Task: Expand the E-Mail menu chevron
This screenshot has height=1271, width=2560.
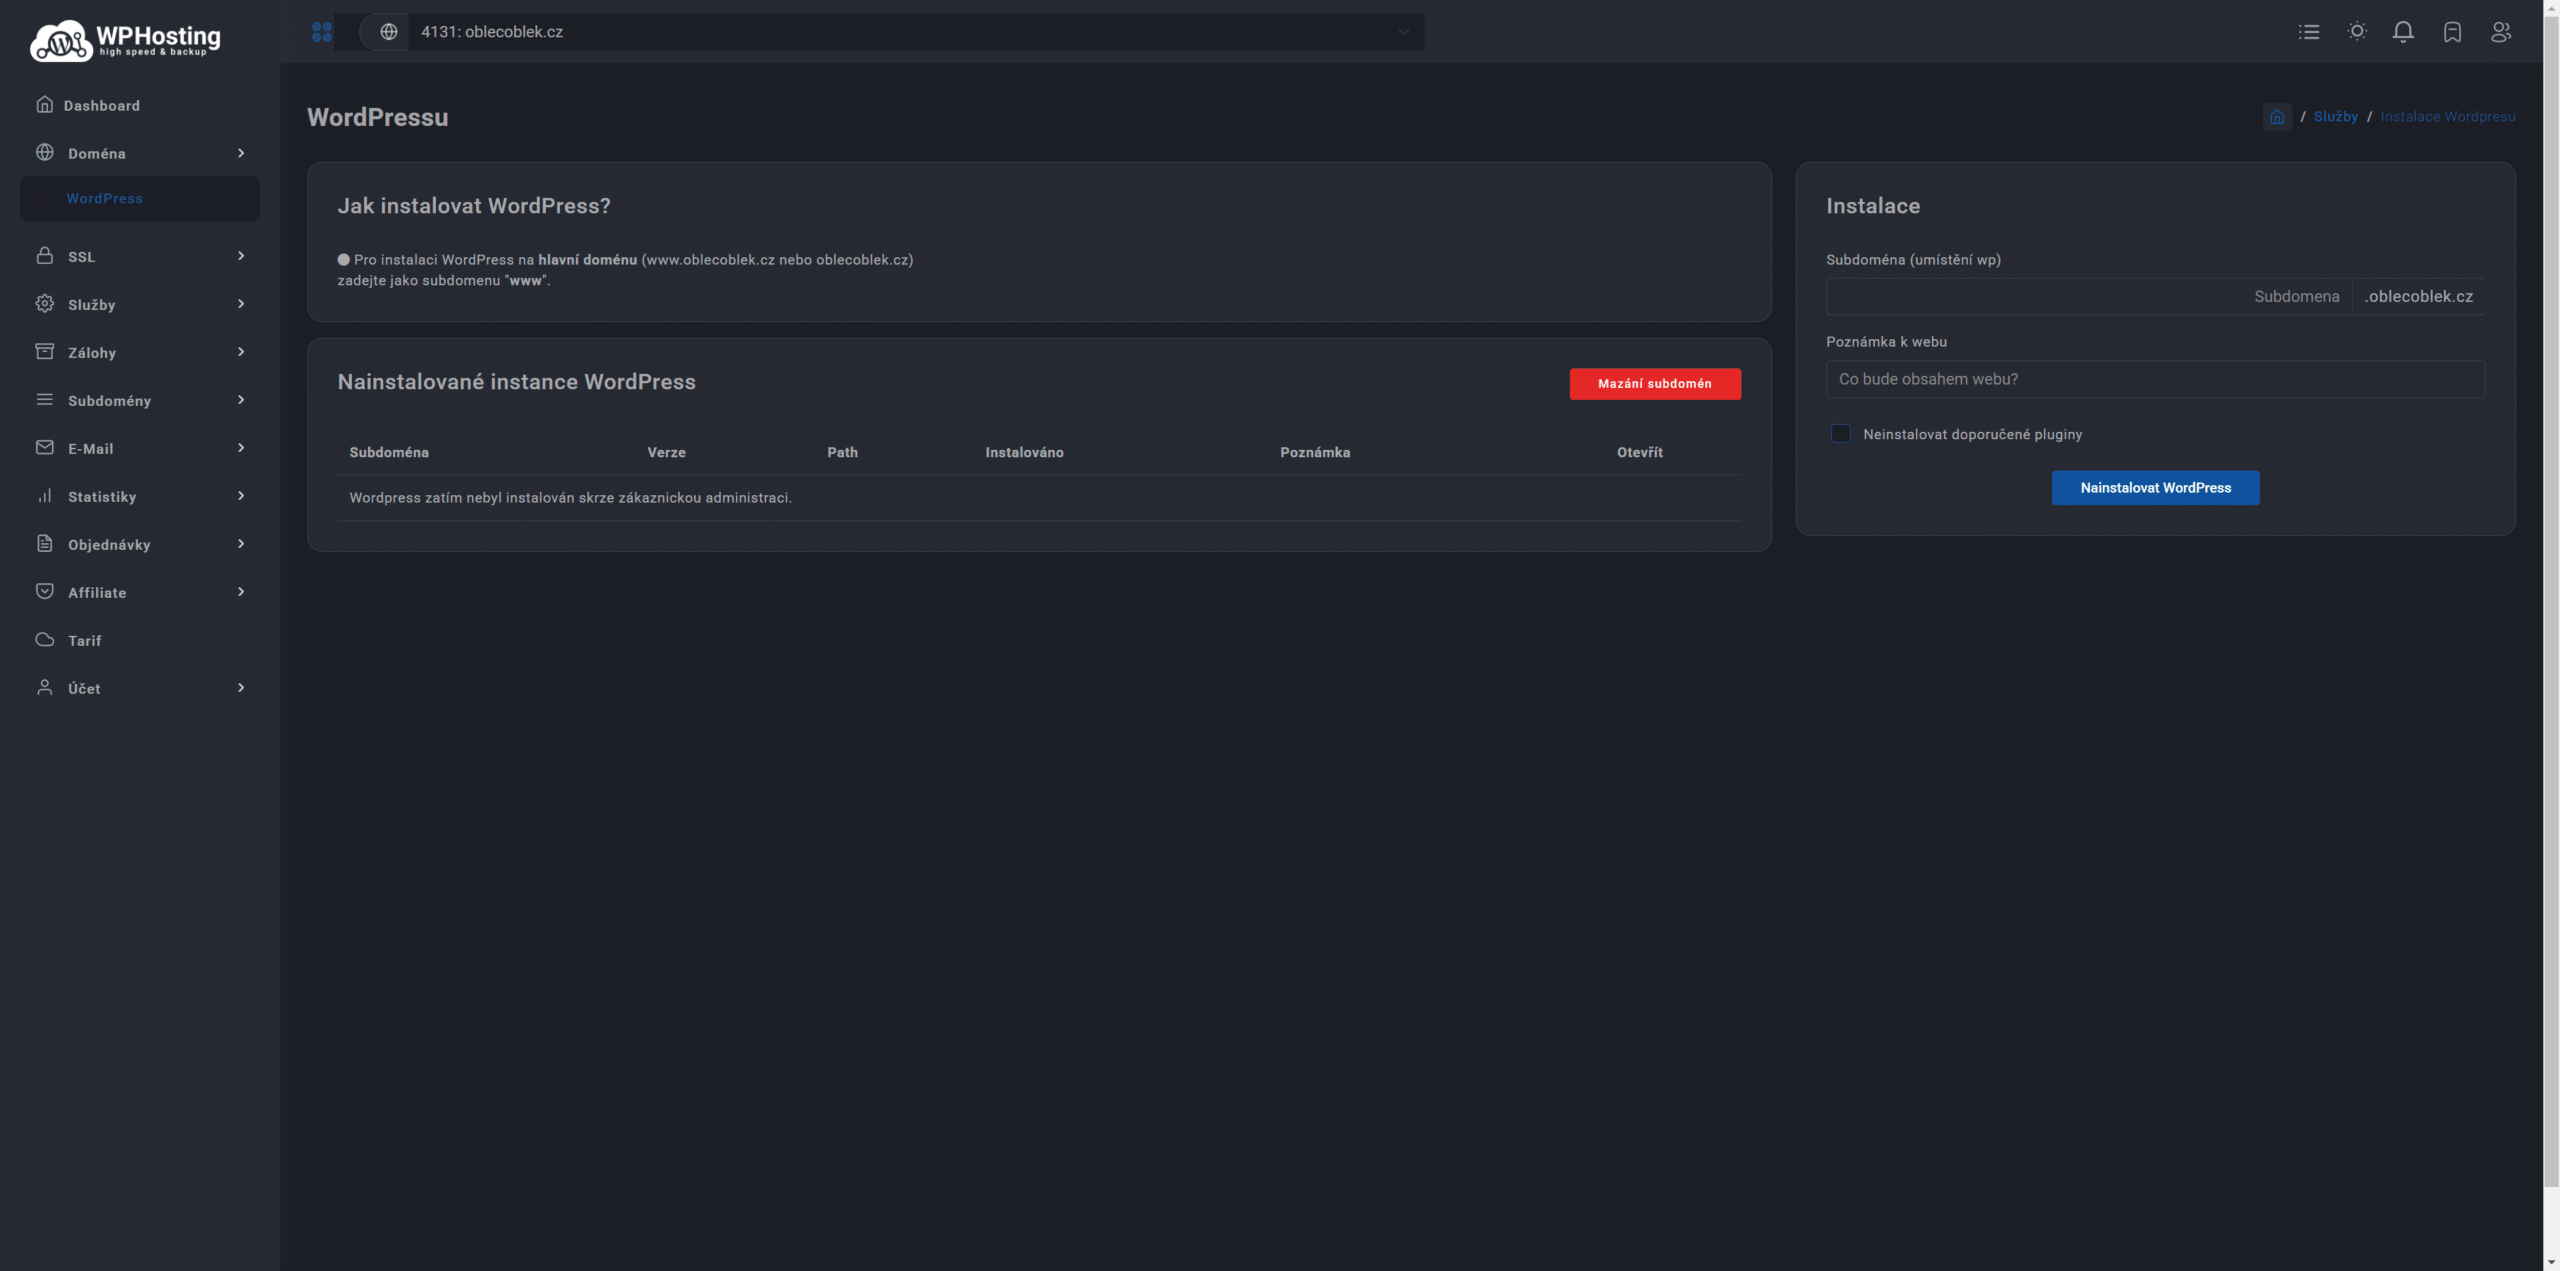Action: [241, 448]
